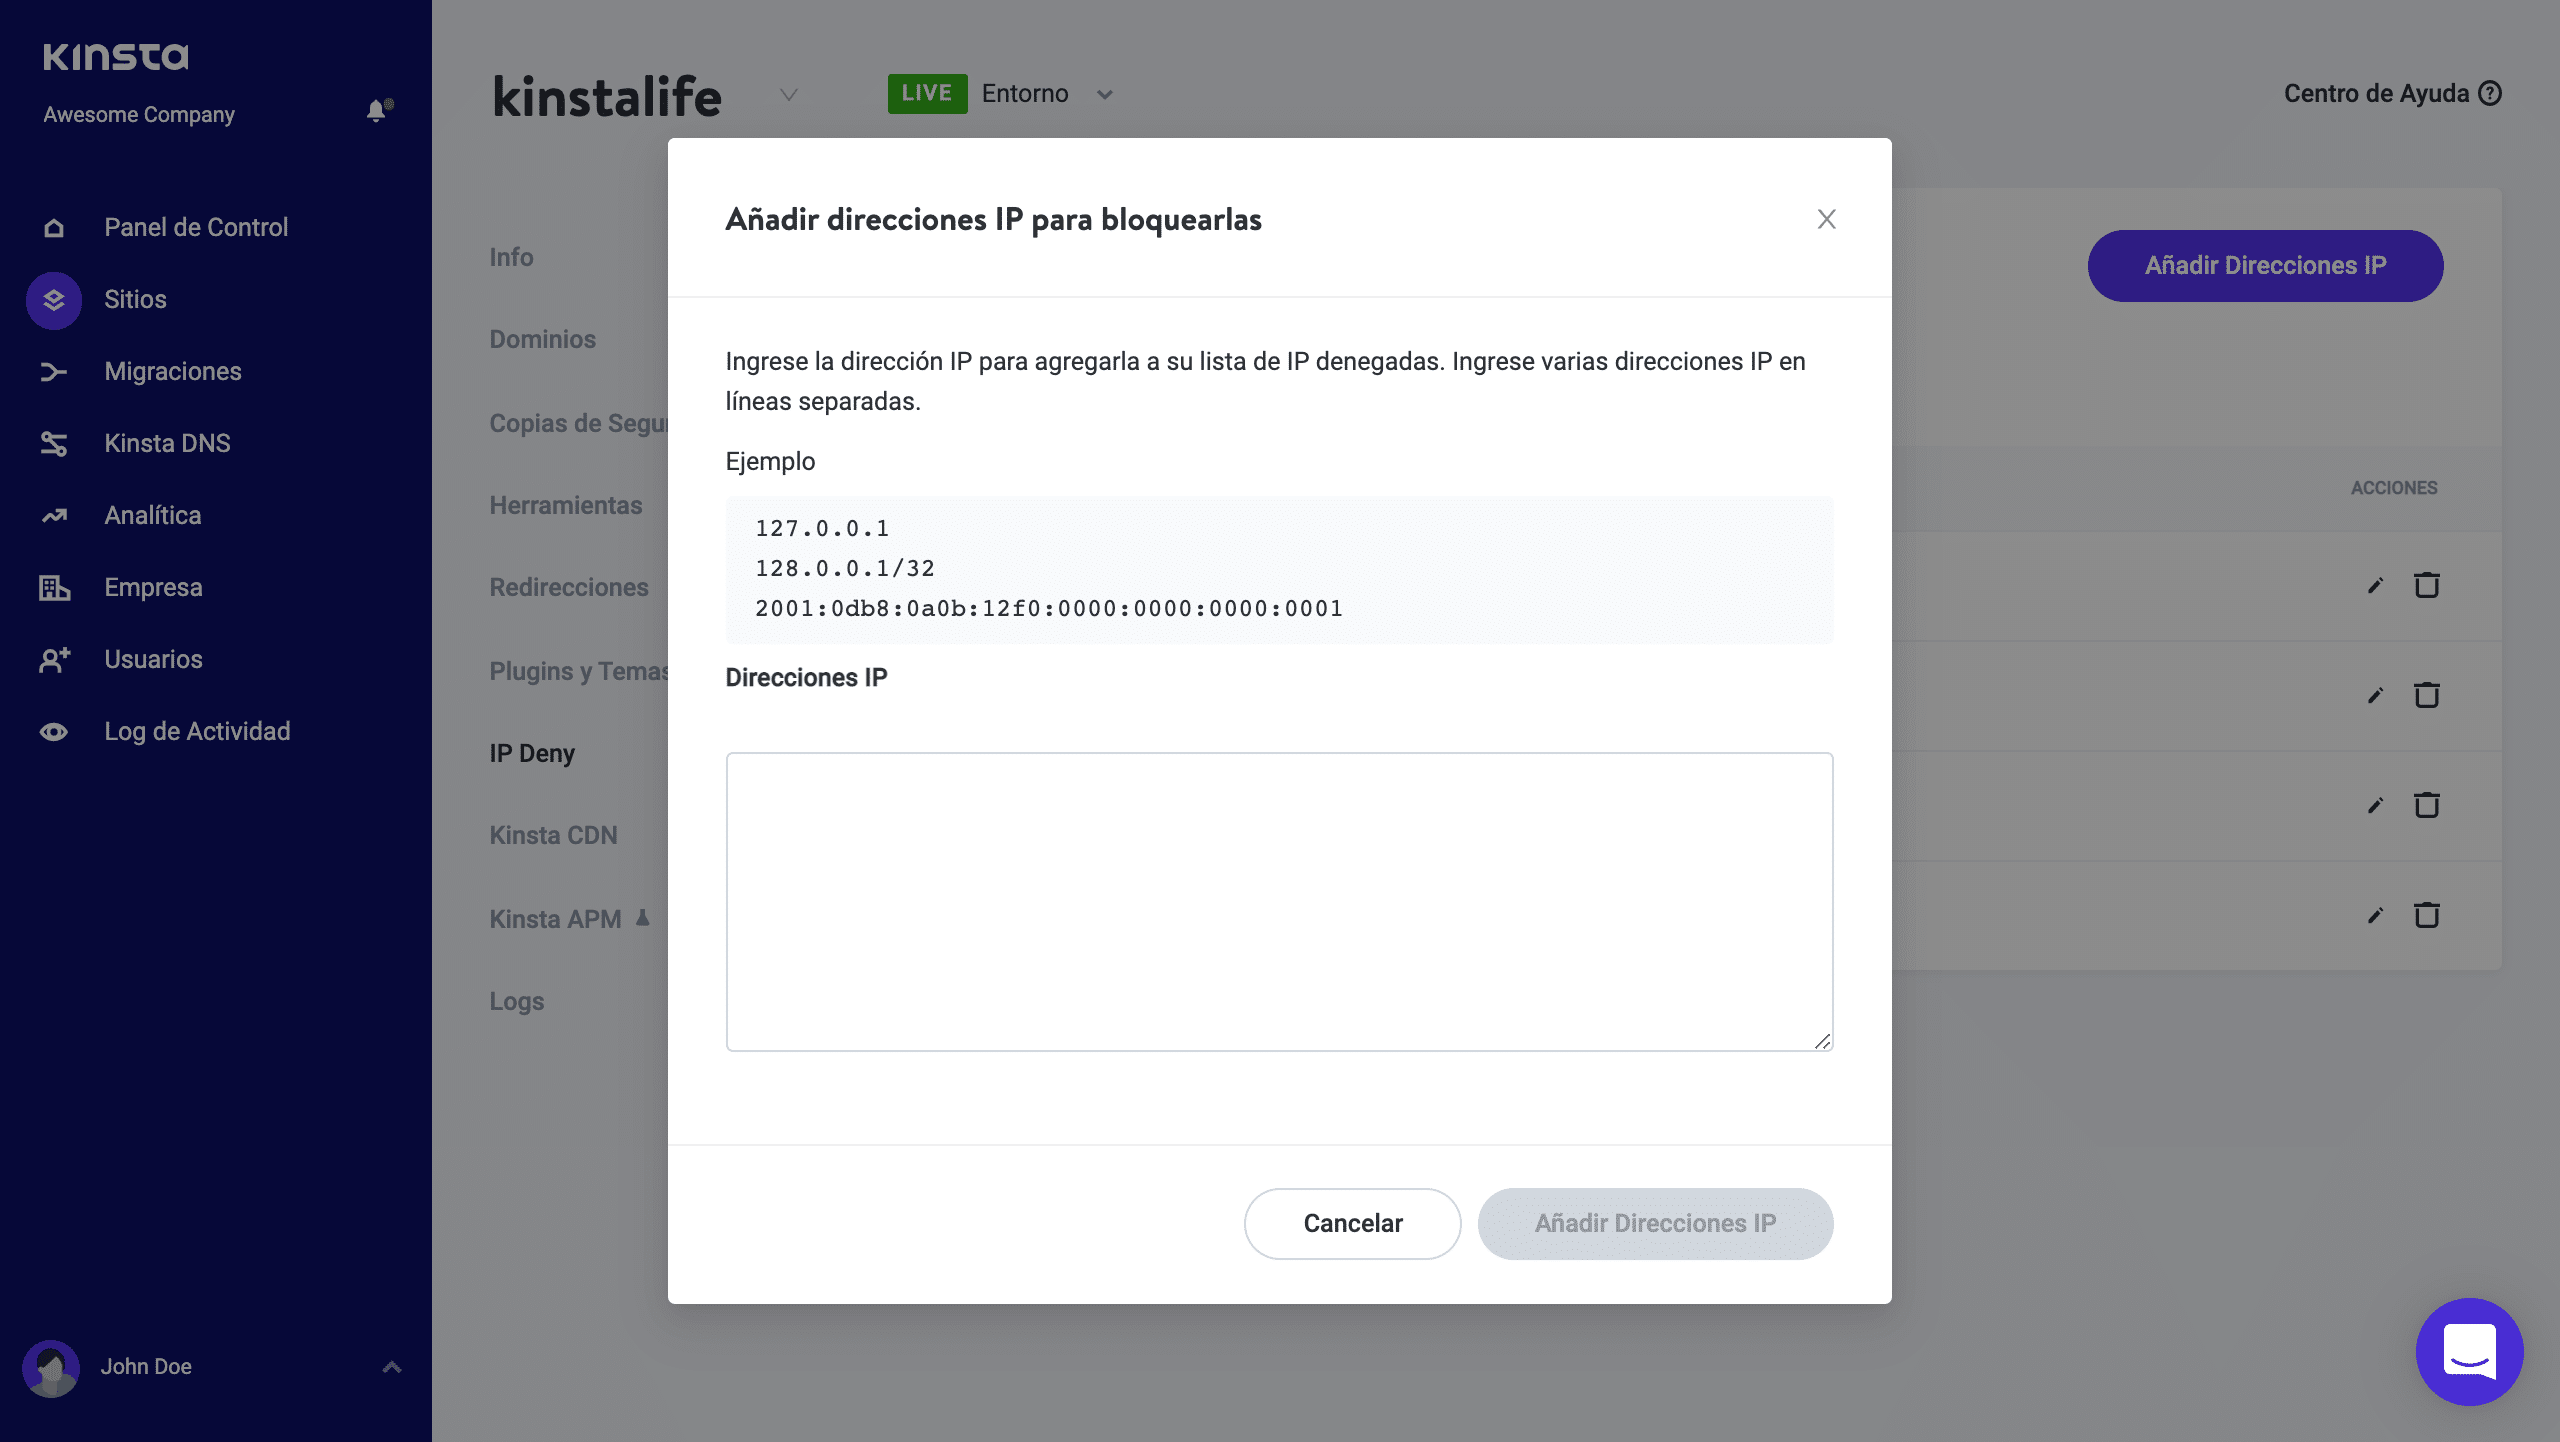The image size is (2560, 1442).
Task: Click the Log de Actividad eye icon
Action: 54,732
